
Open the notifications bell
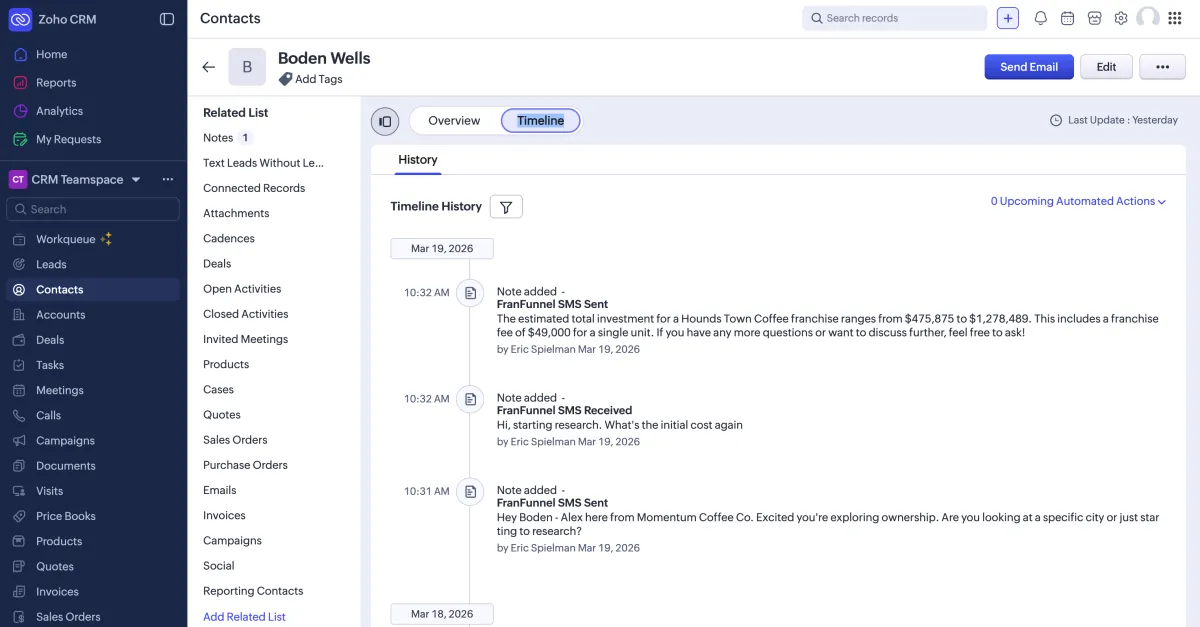[x=1040, y=17]
